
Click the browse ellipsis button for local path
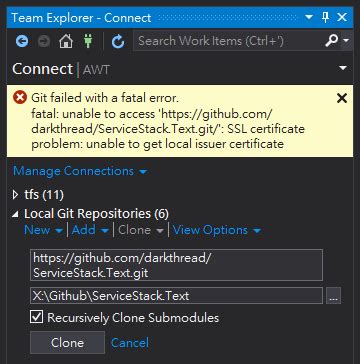pyautogui.click(x=333, y=296)
